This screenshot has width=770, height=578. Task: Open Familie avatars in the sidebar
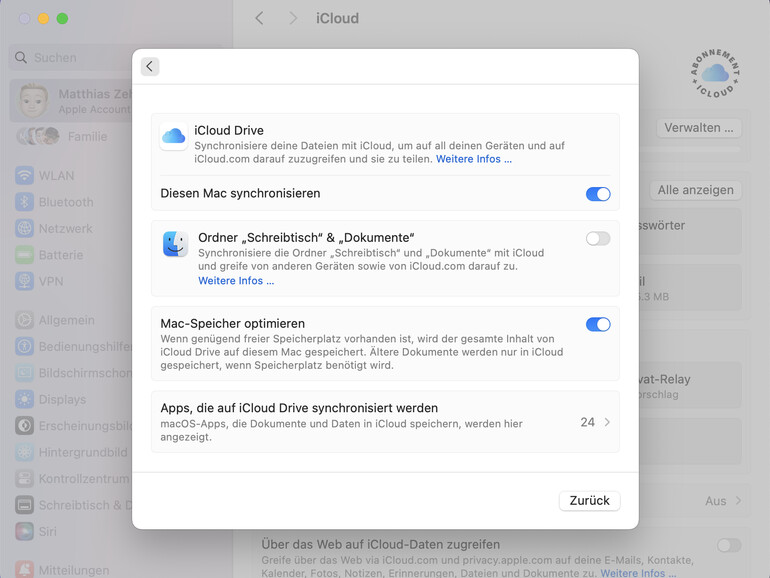pos(38,136)
